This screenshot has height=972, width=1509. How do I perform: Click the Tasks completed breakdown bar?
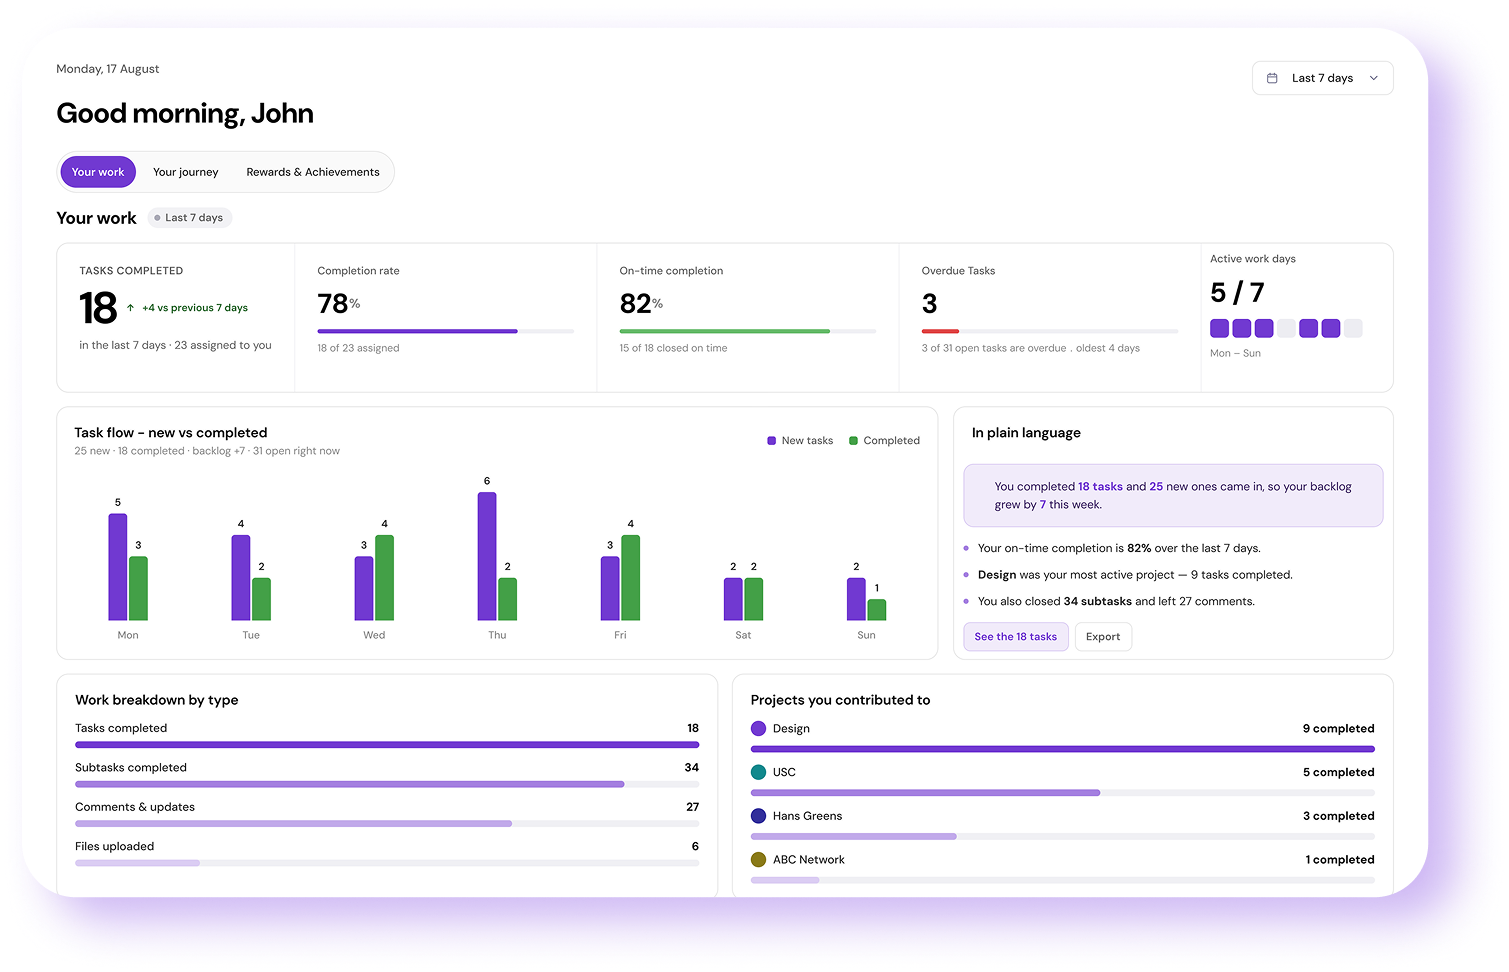click(387, 745)
